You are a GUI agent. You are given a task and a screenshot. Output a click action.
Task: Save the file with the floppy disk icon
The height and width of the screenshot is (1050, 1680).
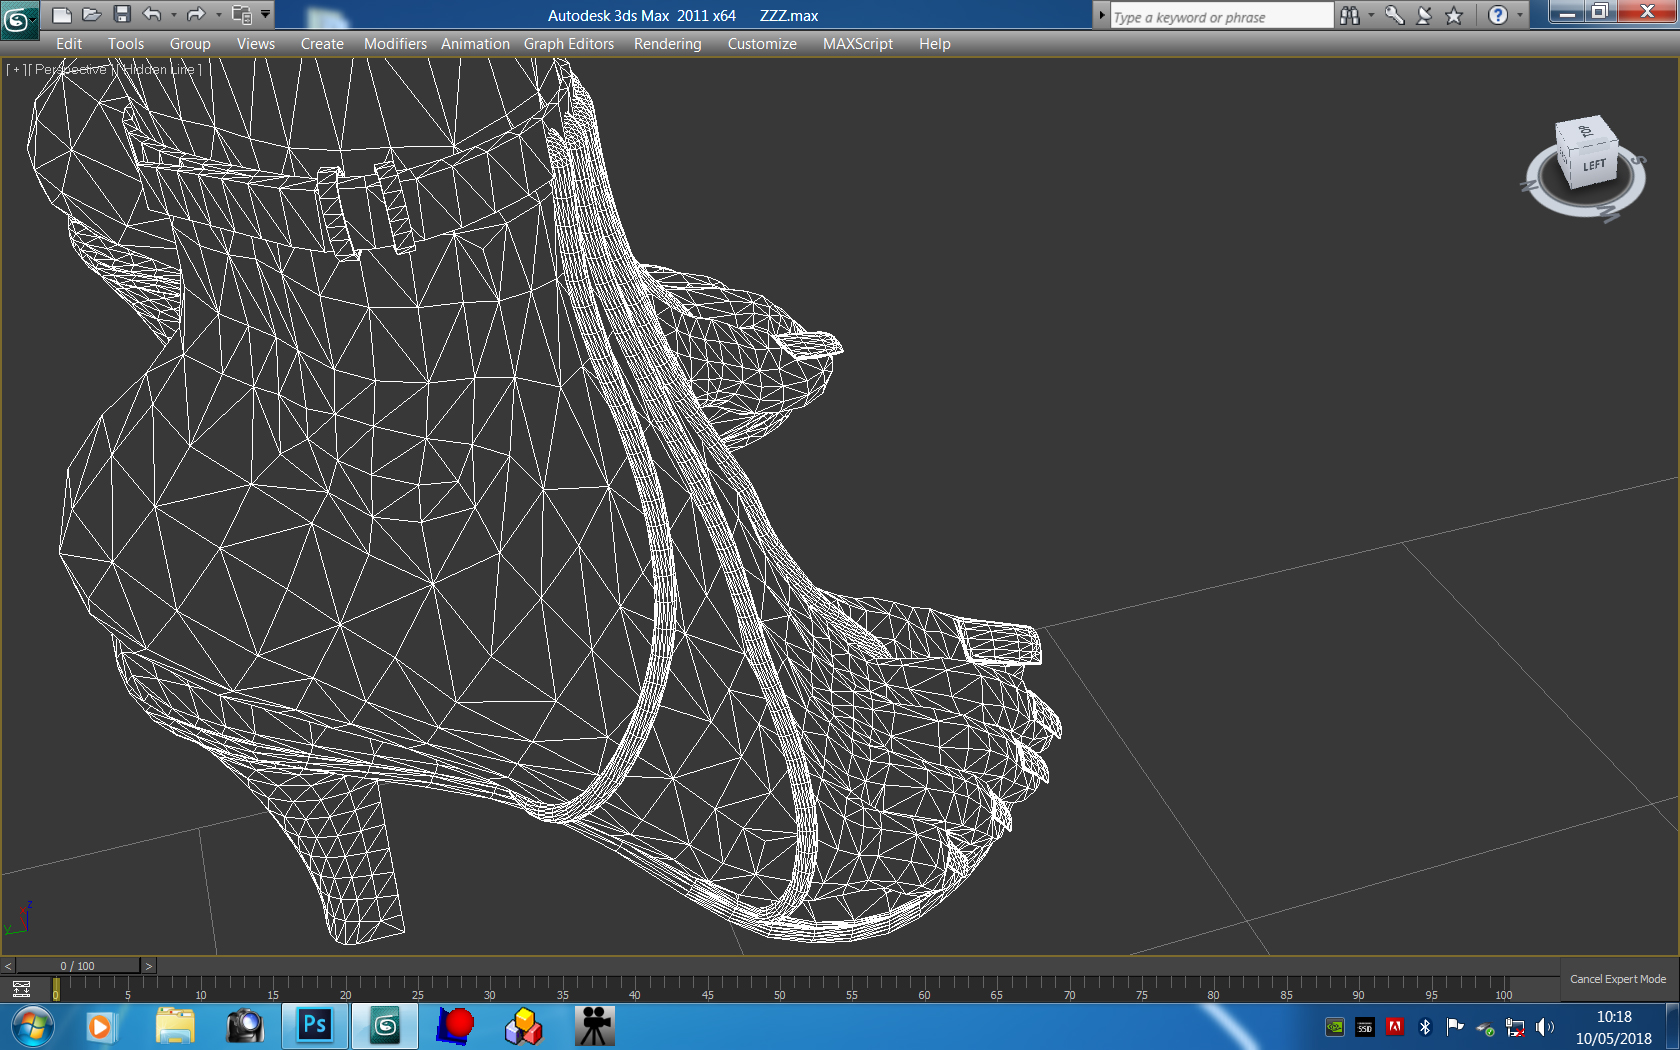(x=122, y=14)
